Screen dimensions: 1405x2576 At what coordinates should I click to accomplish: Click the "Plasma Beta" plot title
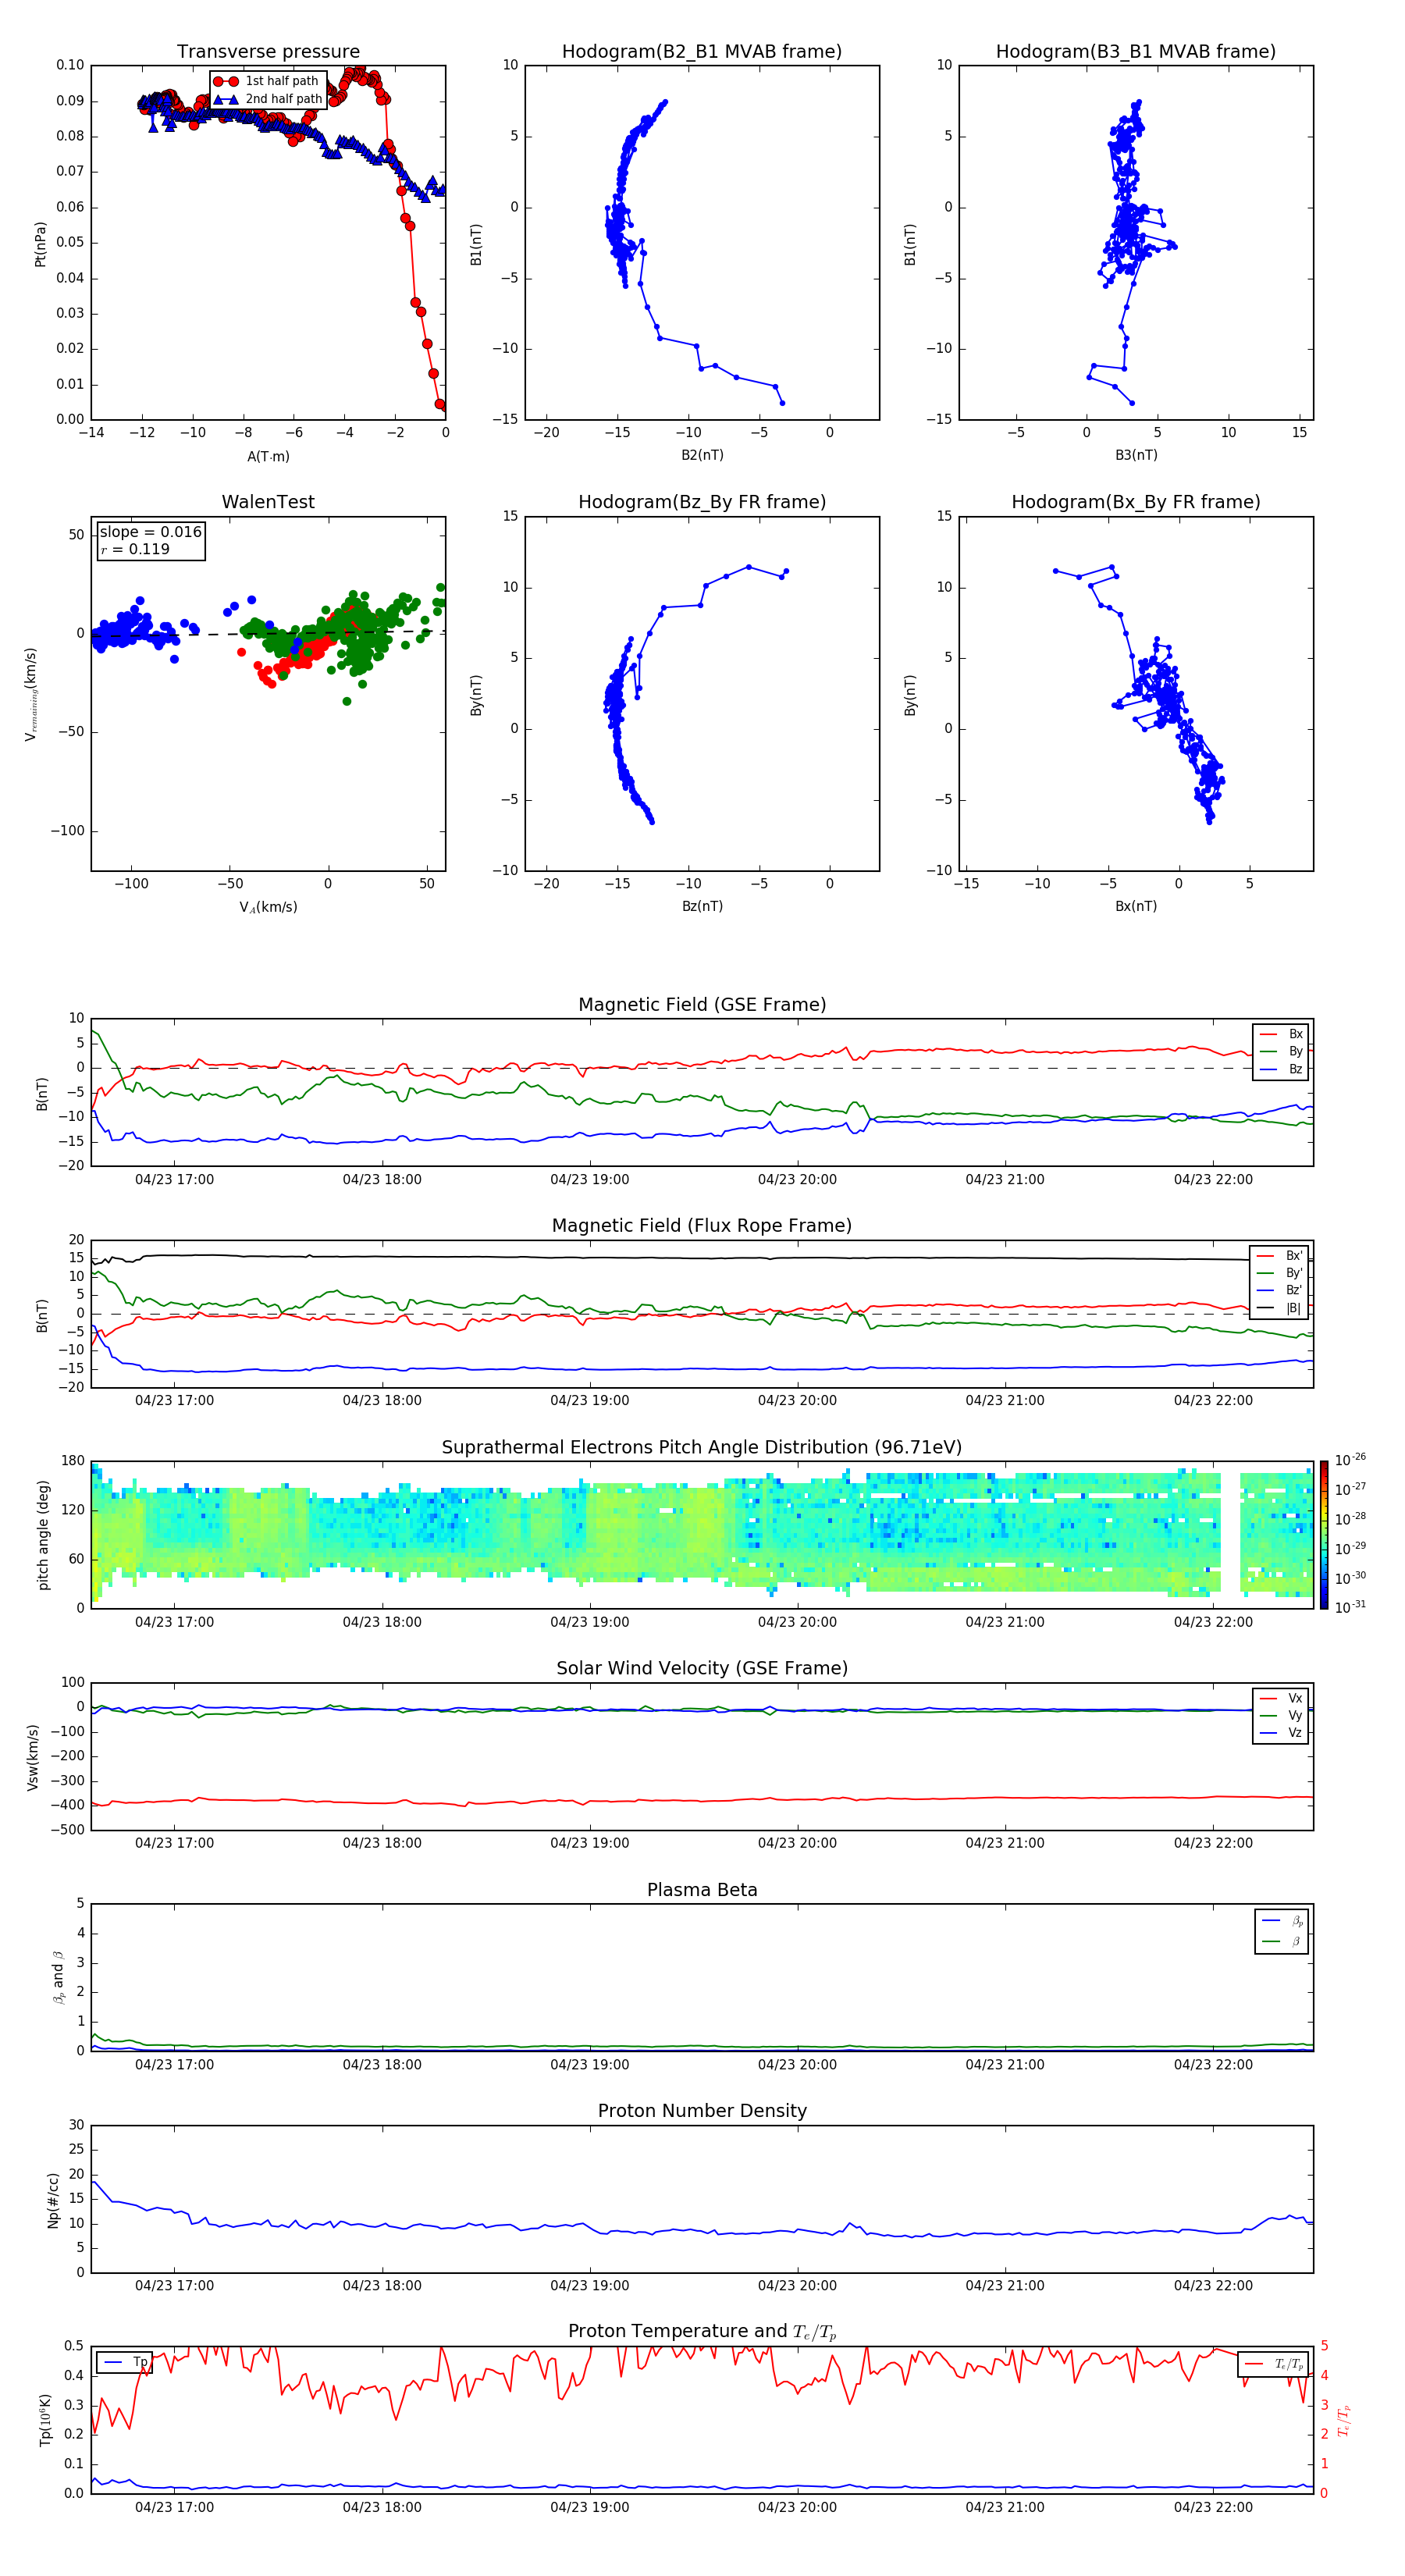tap(702, 1890)
